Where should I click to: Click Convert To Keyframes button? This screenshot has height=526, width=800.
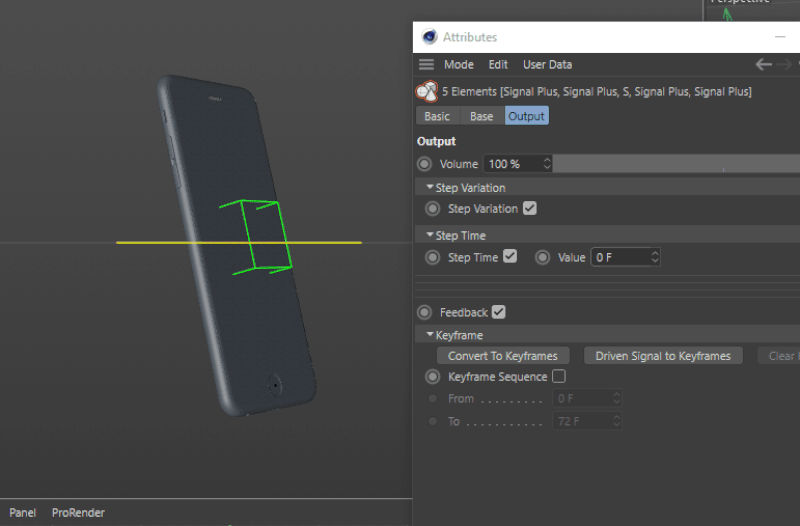[x=503, y=356]
